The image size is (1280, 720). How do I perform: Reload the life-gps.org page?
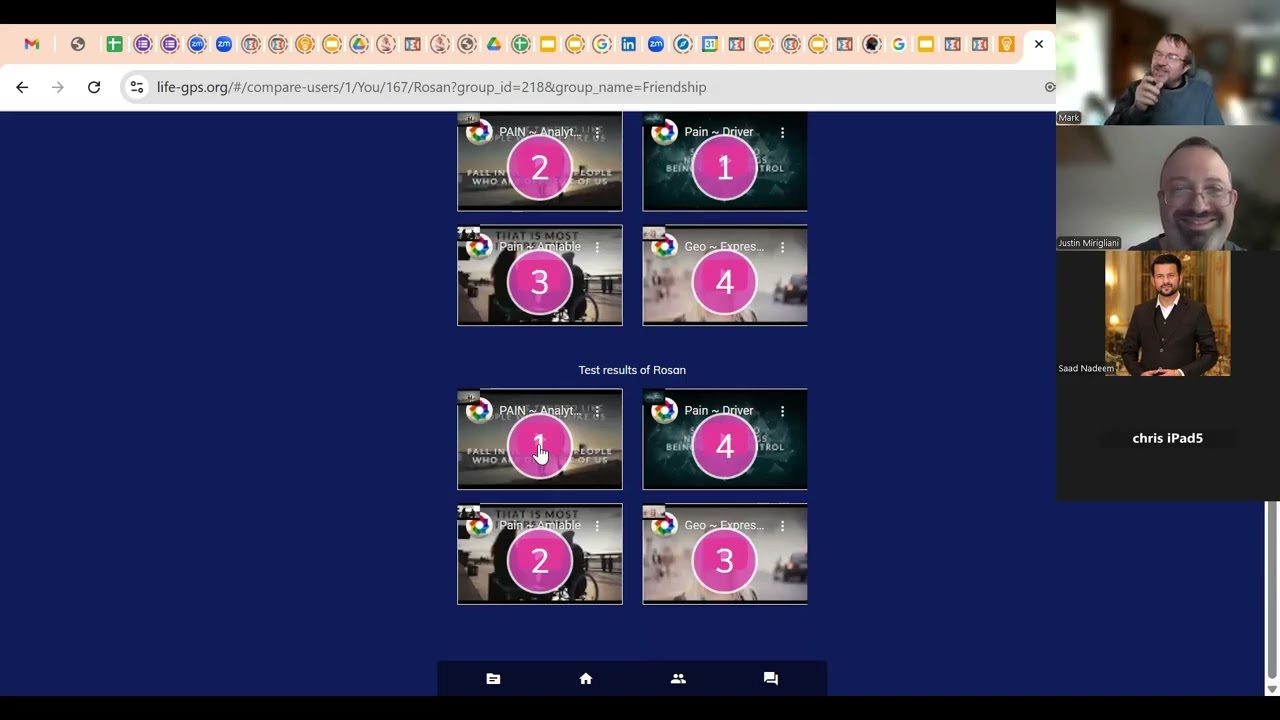click(94, 87)
